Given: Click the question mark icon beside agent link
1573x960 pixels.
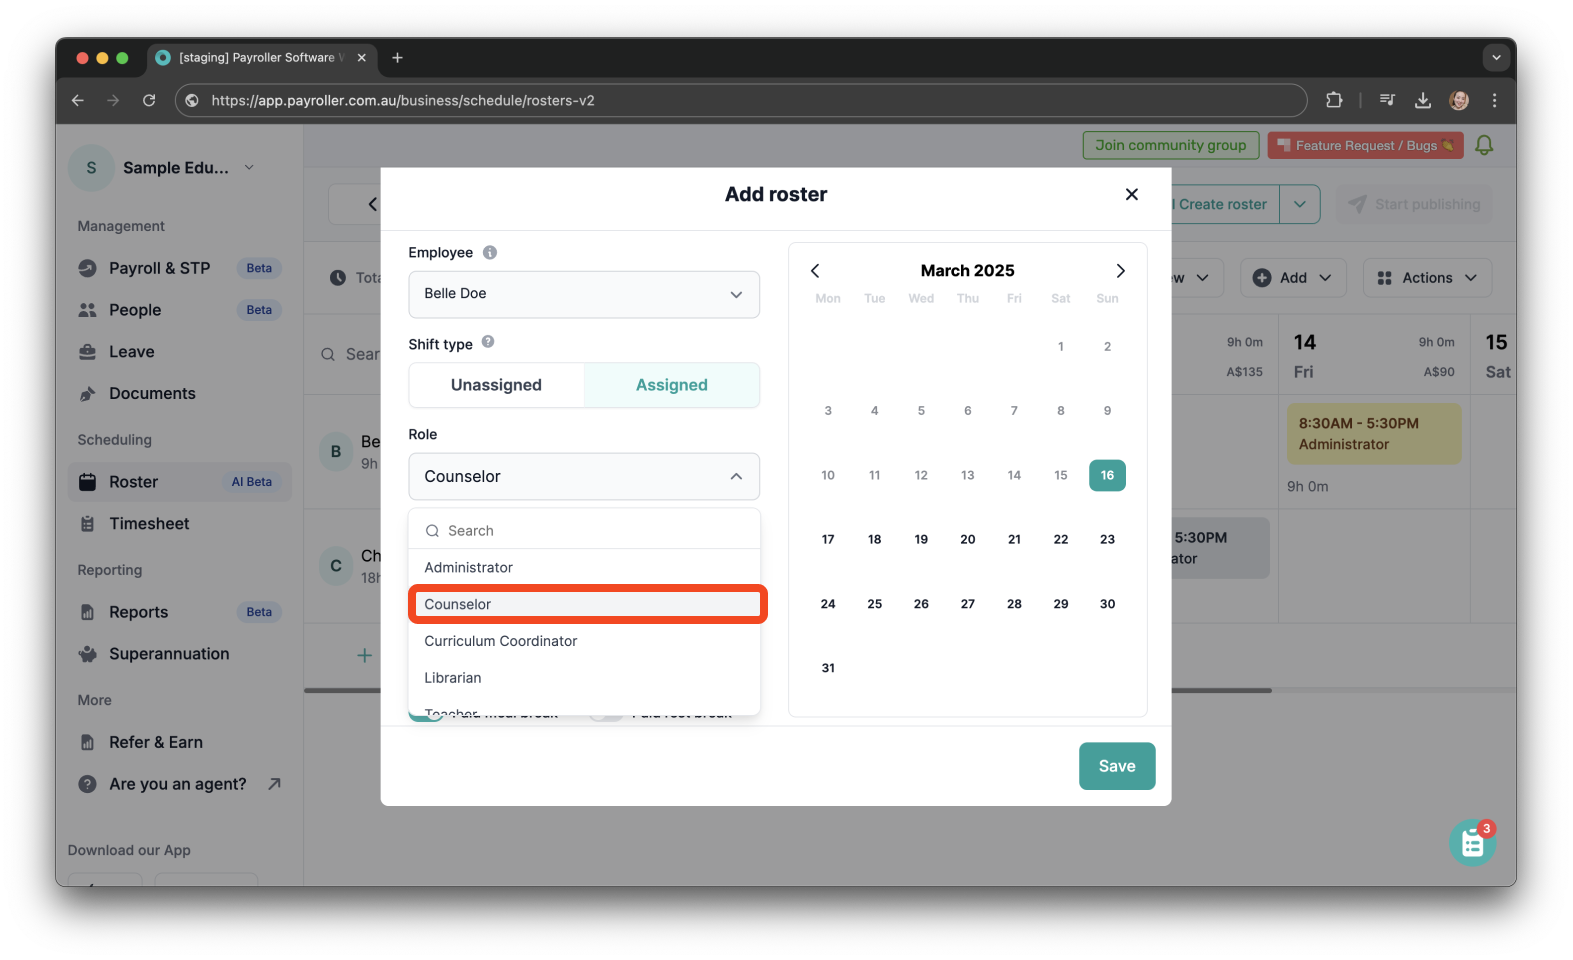Looking at the screenshot, I should click(88, 784).
